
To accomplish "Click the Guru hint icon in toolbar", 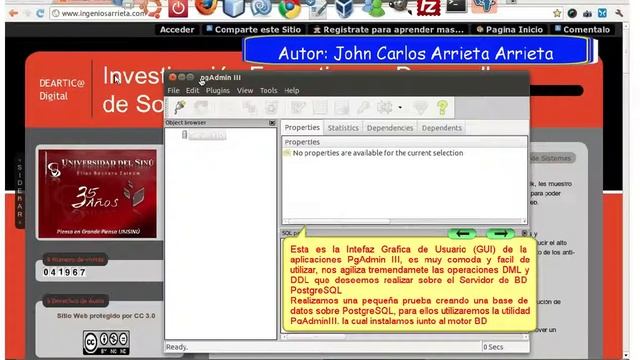I will tap(420, 107).
